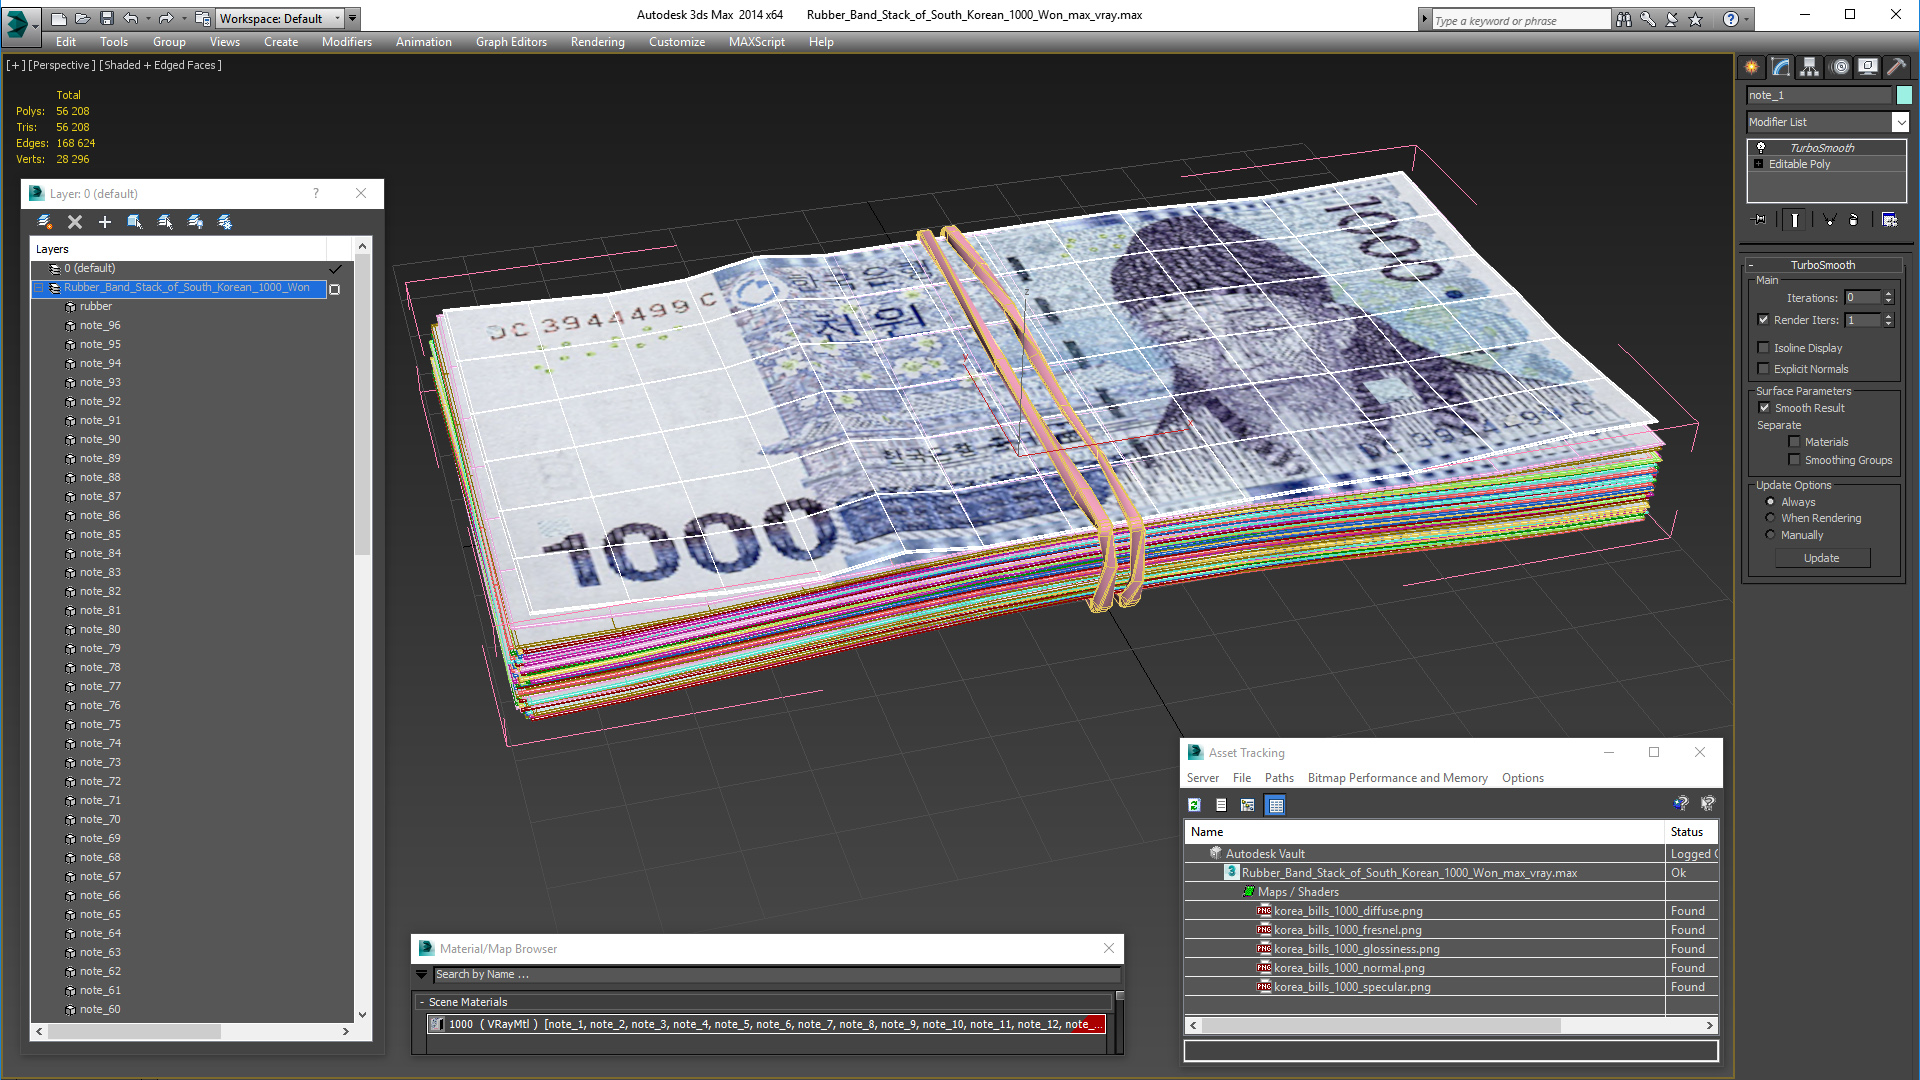Screen dimensions: 1920x1080
Task: Open the Redo history dropdown arrow
Action: [x=184, y=18]
